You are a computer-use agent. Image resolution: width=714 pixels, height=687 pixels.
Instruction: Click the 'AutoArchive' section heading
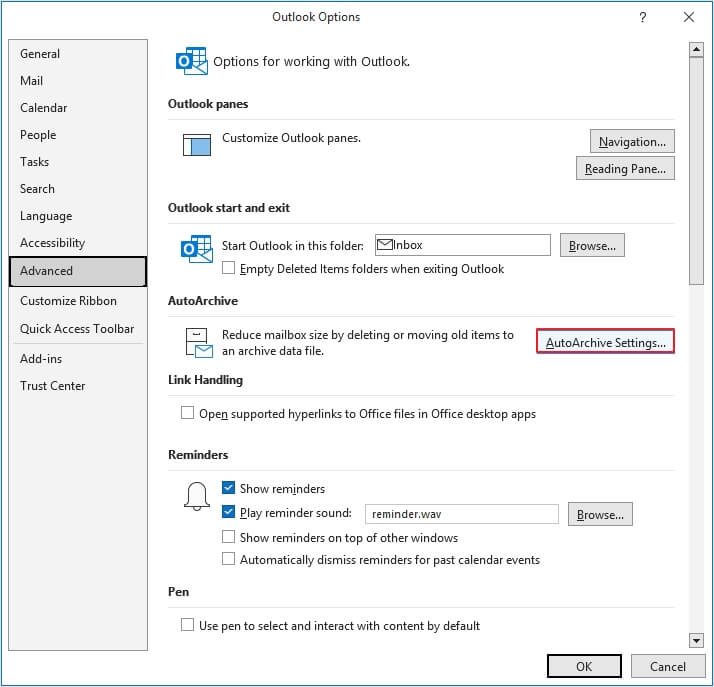point(203,301)
